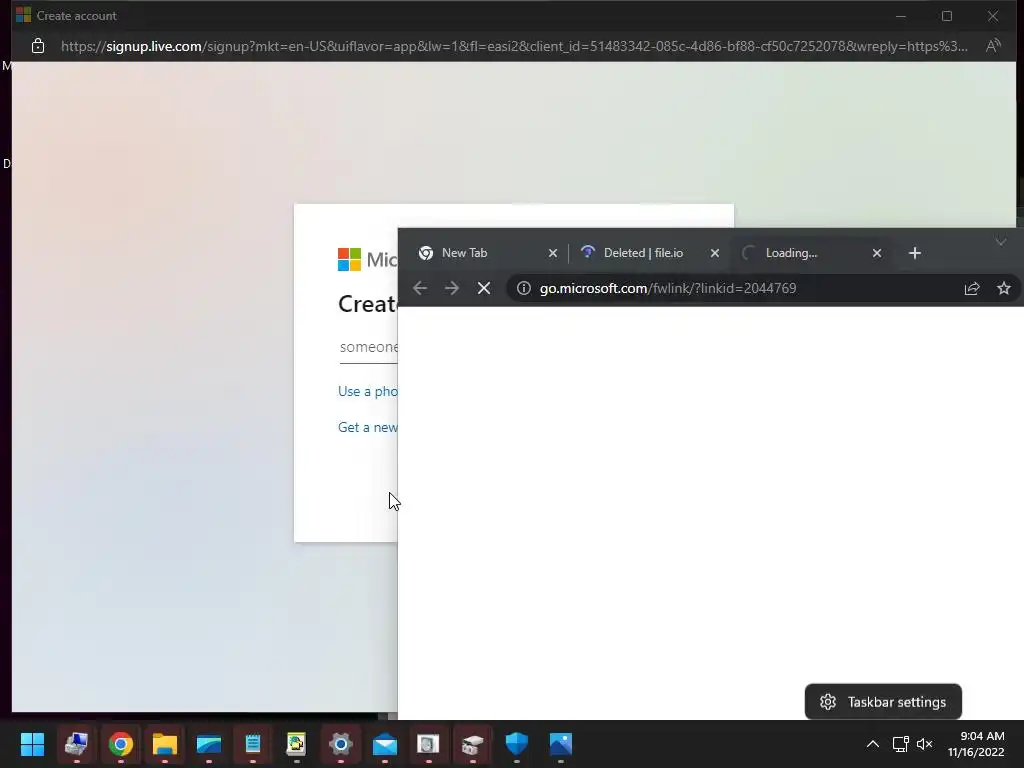This screenshot has width=1024, height=768.
Task: Stop loading the page in Chrome
Action: (x=484, y=288)
